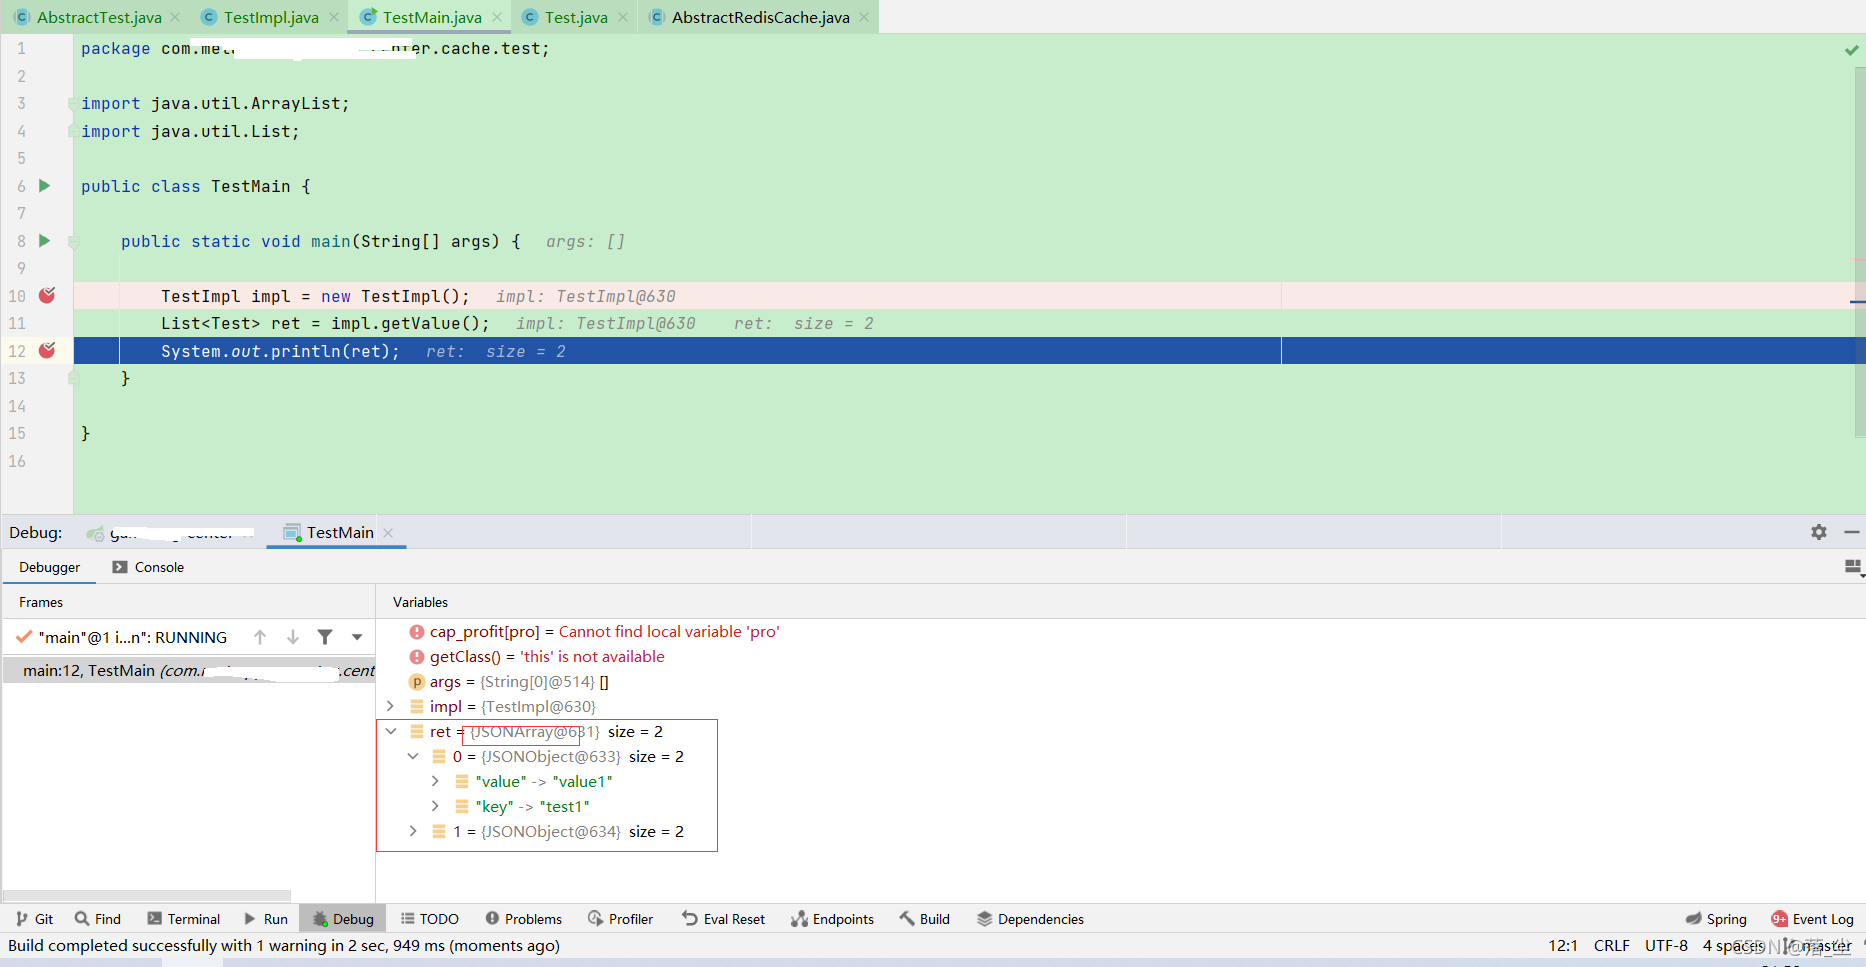The width and height of the screenshot is (1866, 967).
Task: Expand the "key" -> "test1" entry
Action: click(x=435, y=806)
